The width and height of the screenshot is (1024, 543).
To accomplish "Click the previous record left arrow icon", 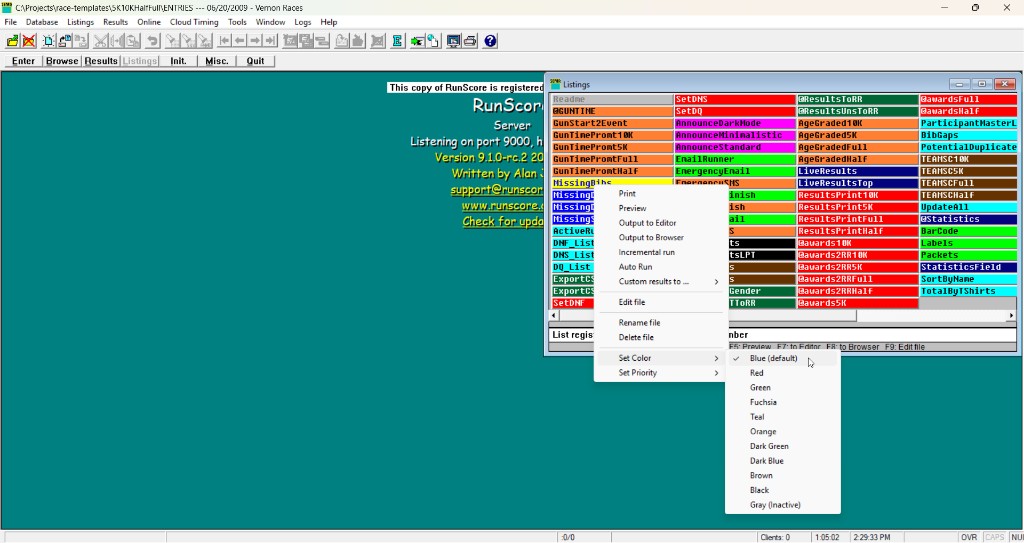I will [240, 41].
